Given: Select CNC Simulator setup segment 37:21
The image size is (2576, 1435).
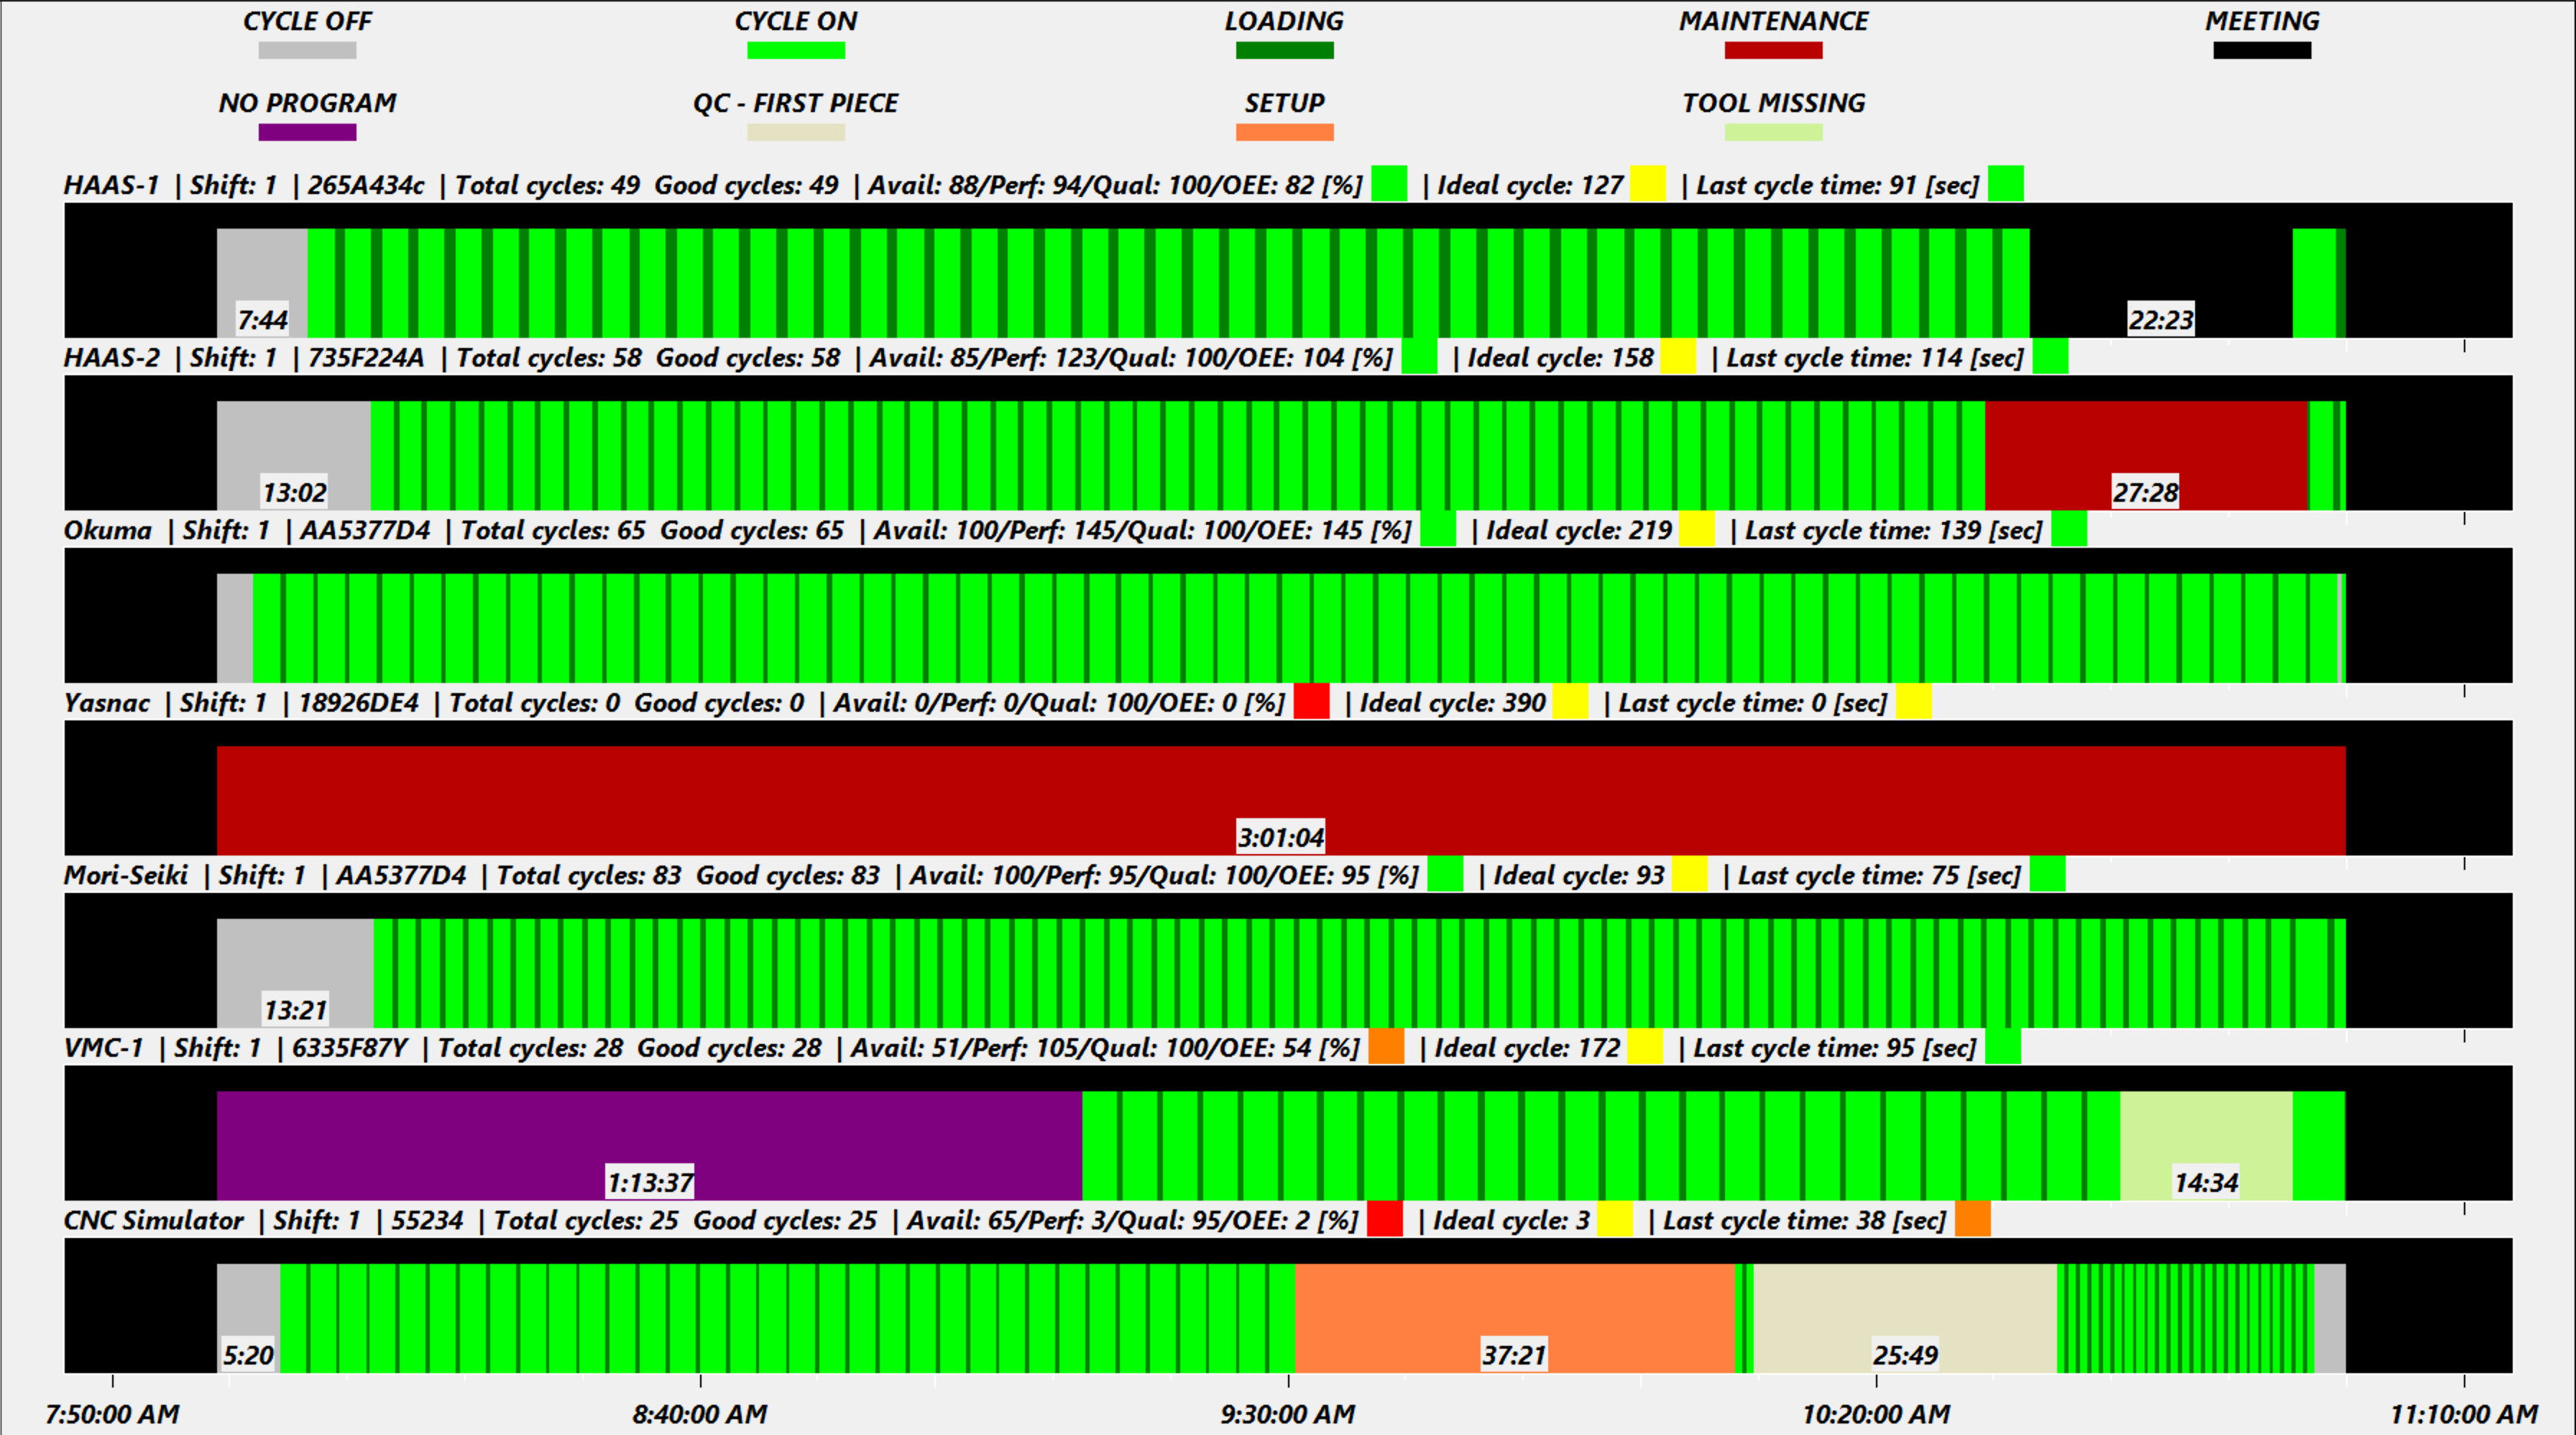Looking at the screenshot, I should tap(1515, 1318).
